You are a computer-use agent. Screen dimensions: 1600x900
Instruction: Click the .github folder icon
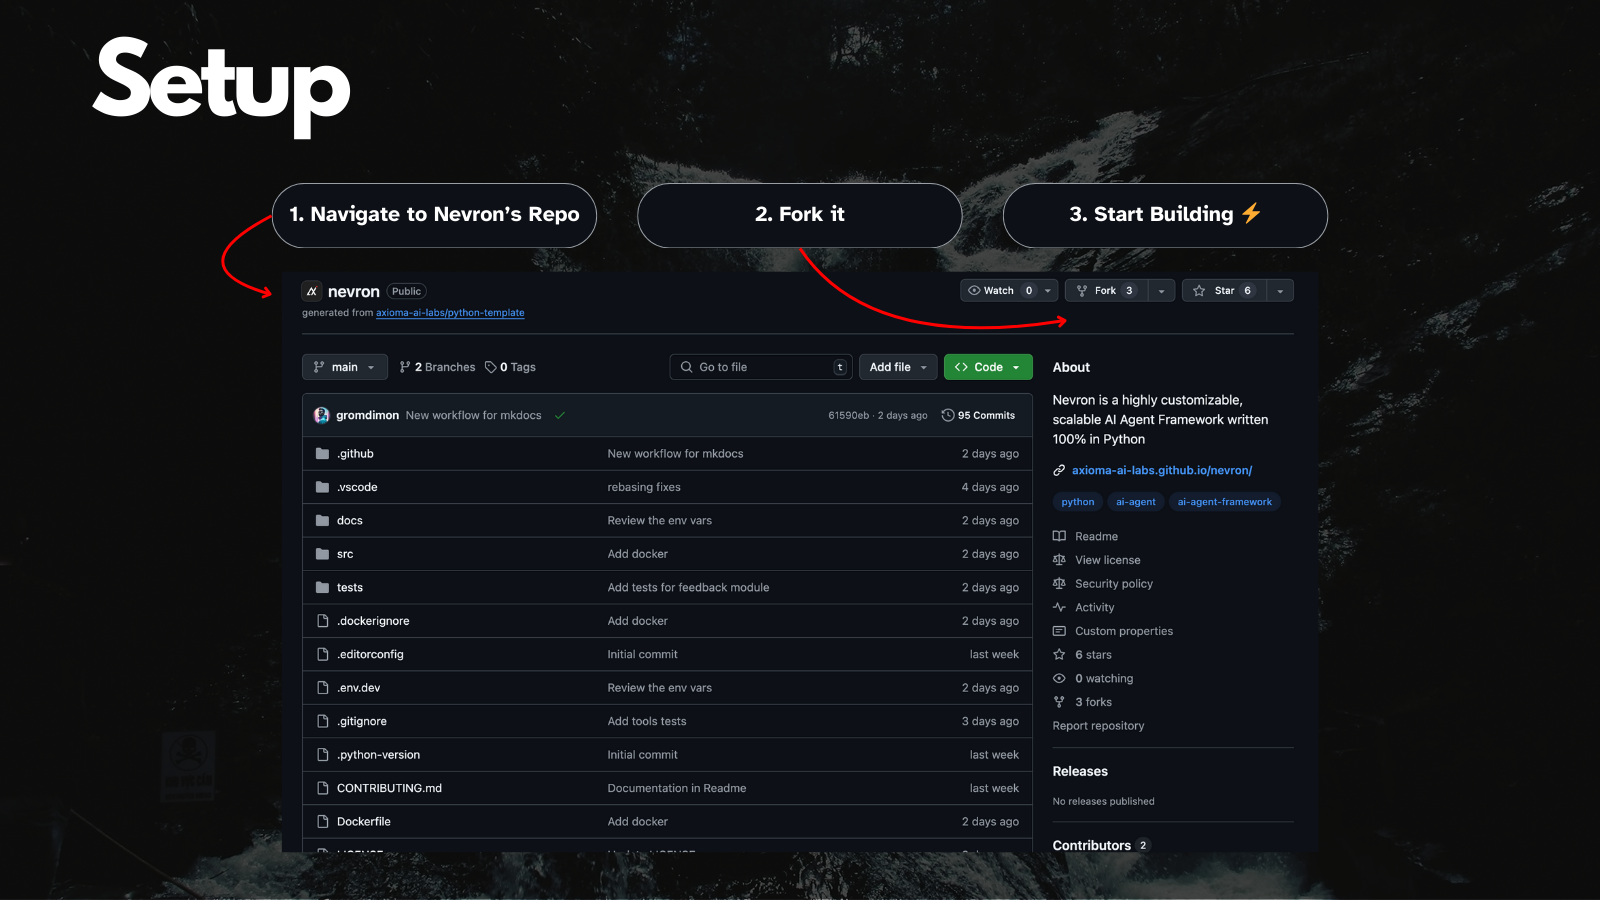[x=322, y=454]
